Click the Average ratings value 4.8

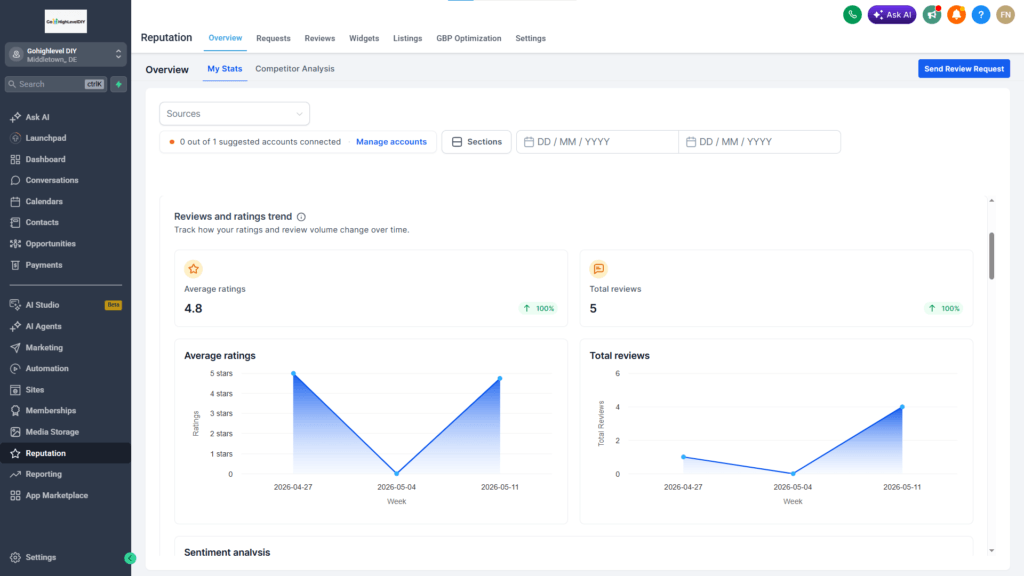(193, 308)
